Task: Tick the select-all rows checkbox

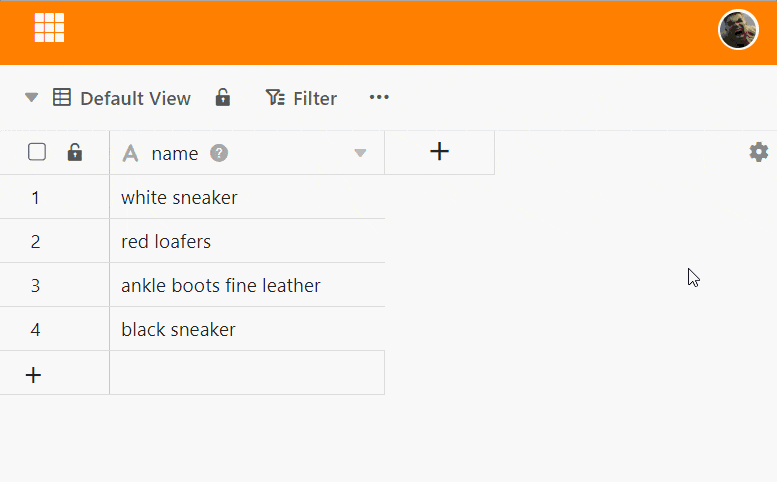Action: [x=37, y=152]
